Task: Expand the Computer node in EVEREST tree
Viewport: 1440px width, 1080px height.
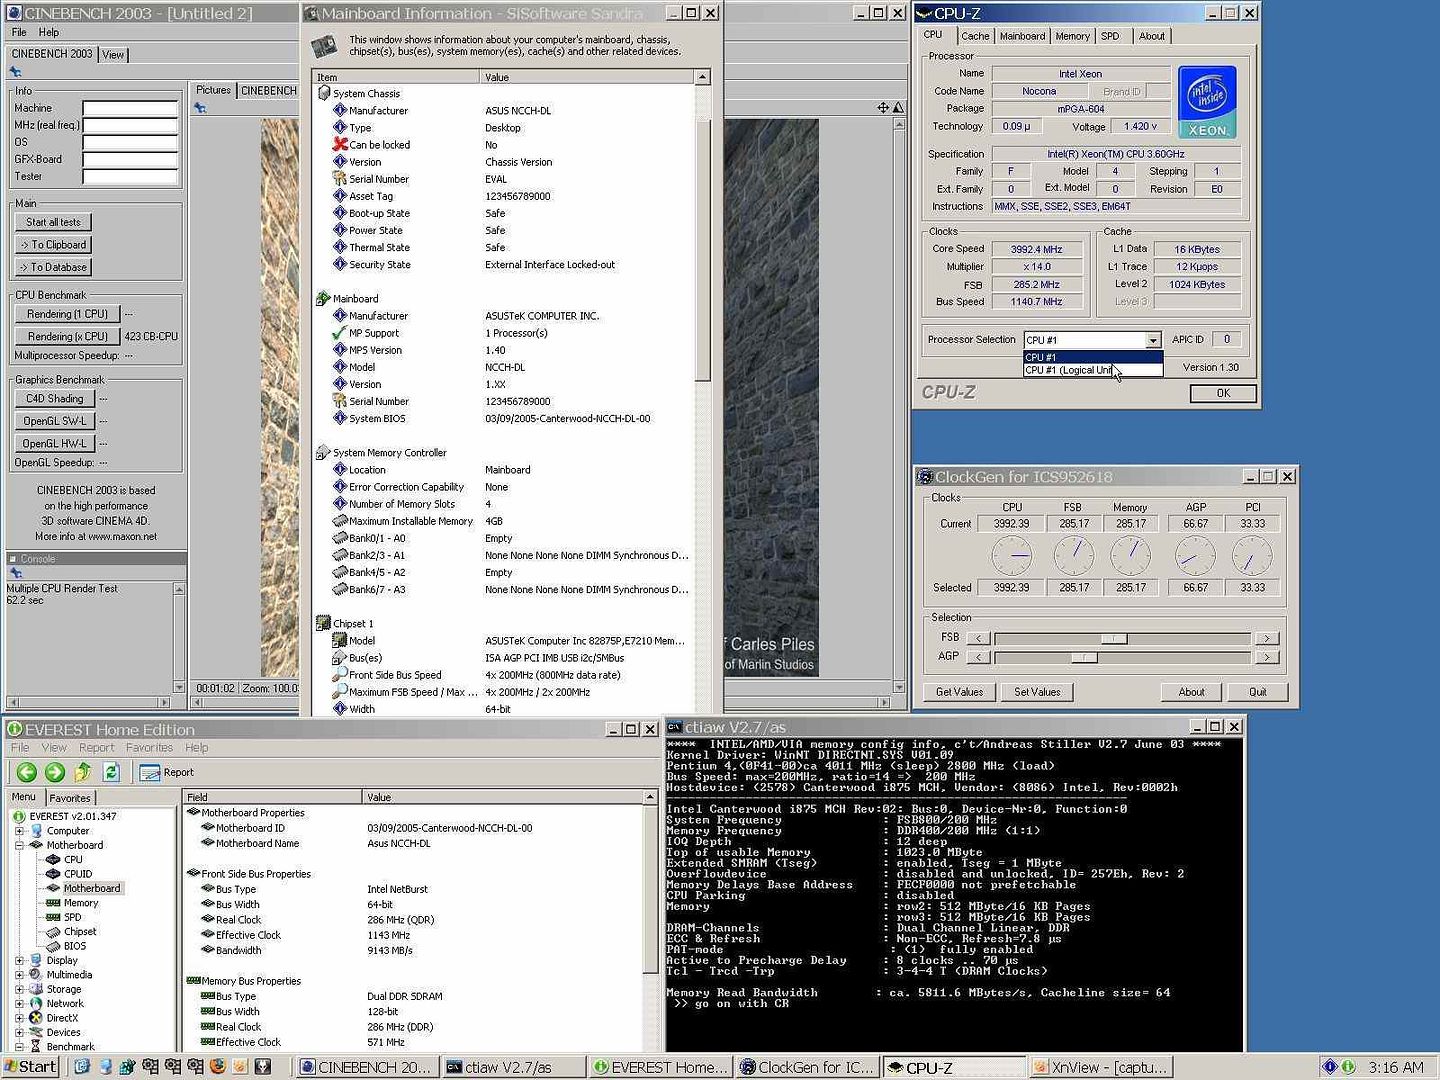Action: (19, 831)
